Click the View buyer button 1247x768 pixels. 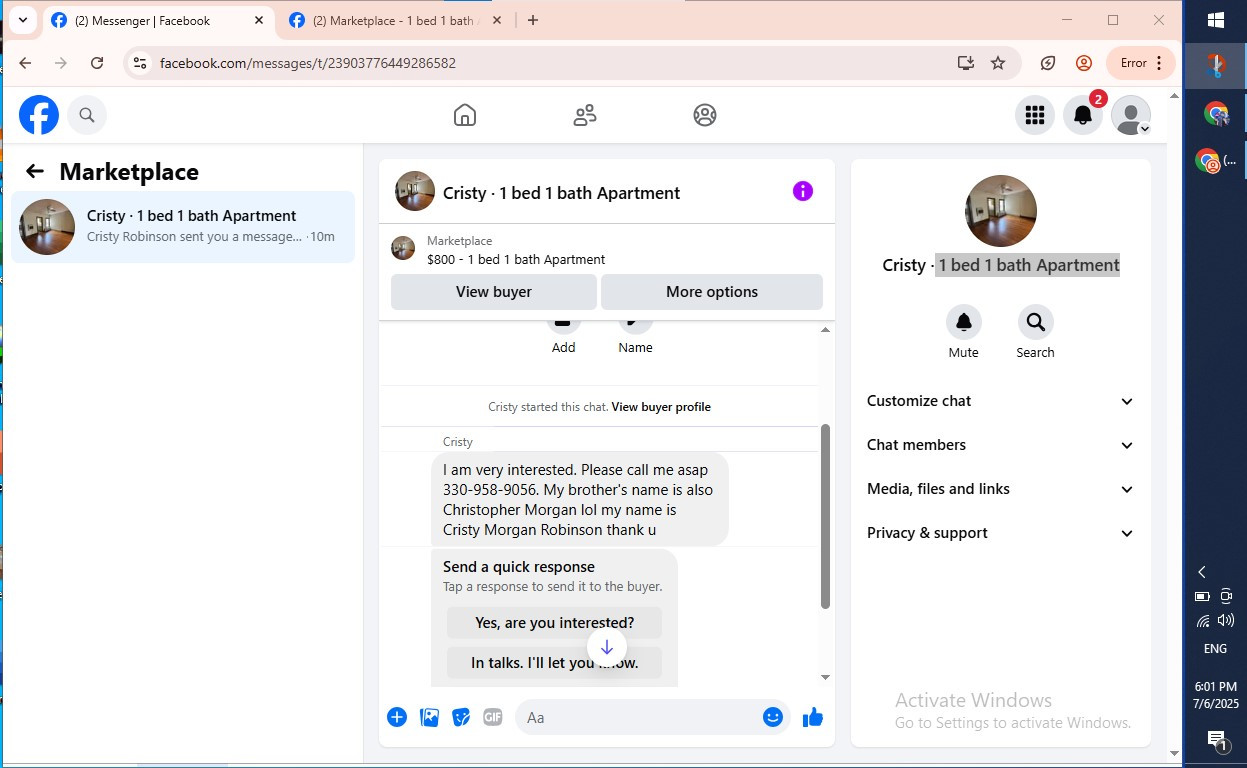pos(494,292)
